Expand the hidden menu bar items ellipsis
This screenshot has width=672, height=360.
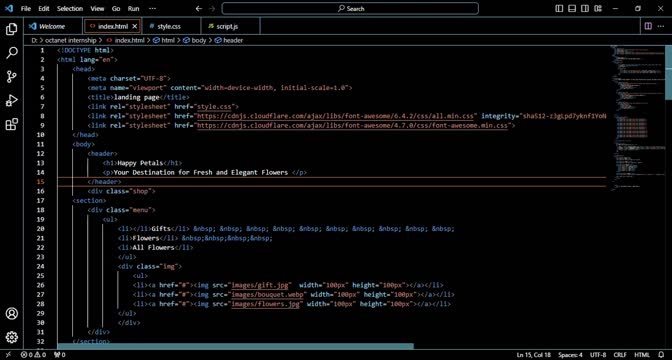click(152, 9)
